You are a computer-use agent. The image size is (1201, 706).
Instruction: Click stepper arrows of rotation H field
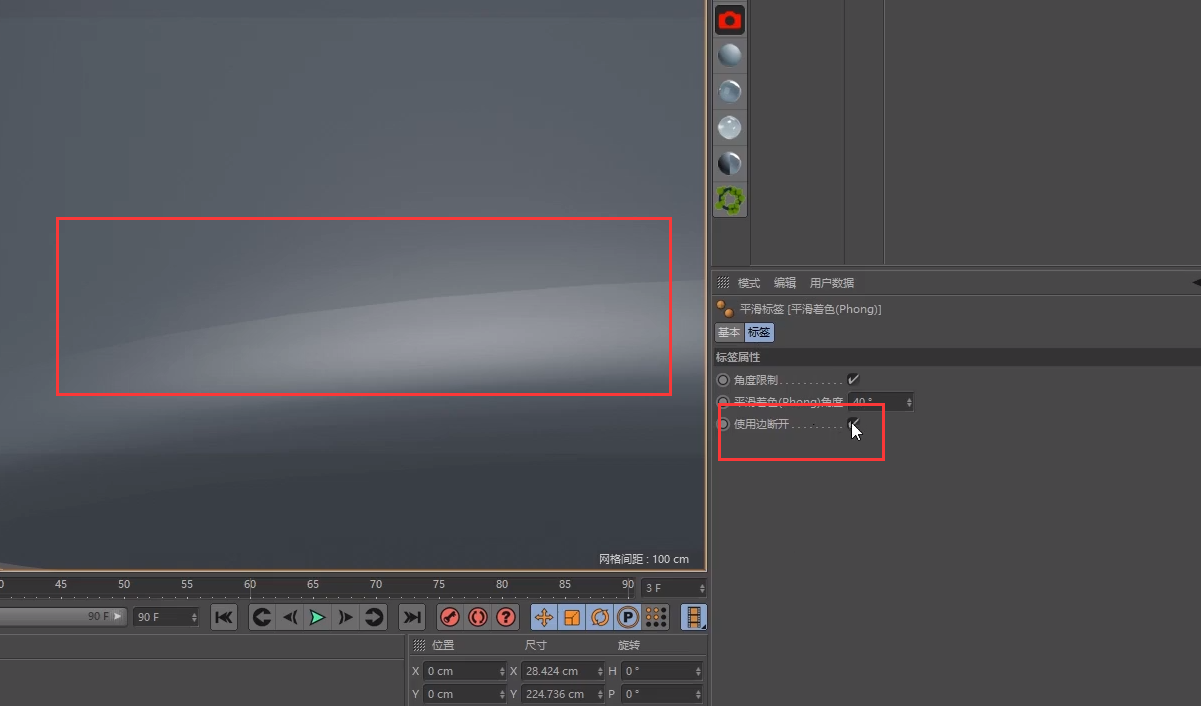(x=699, y=671)
